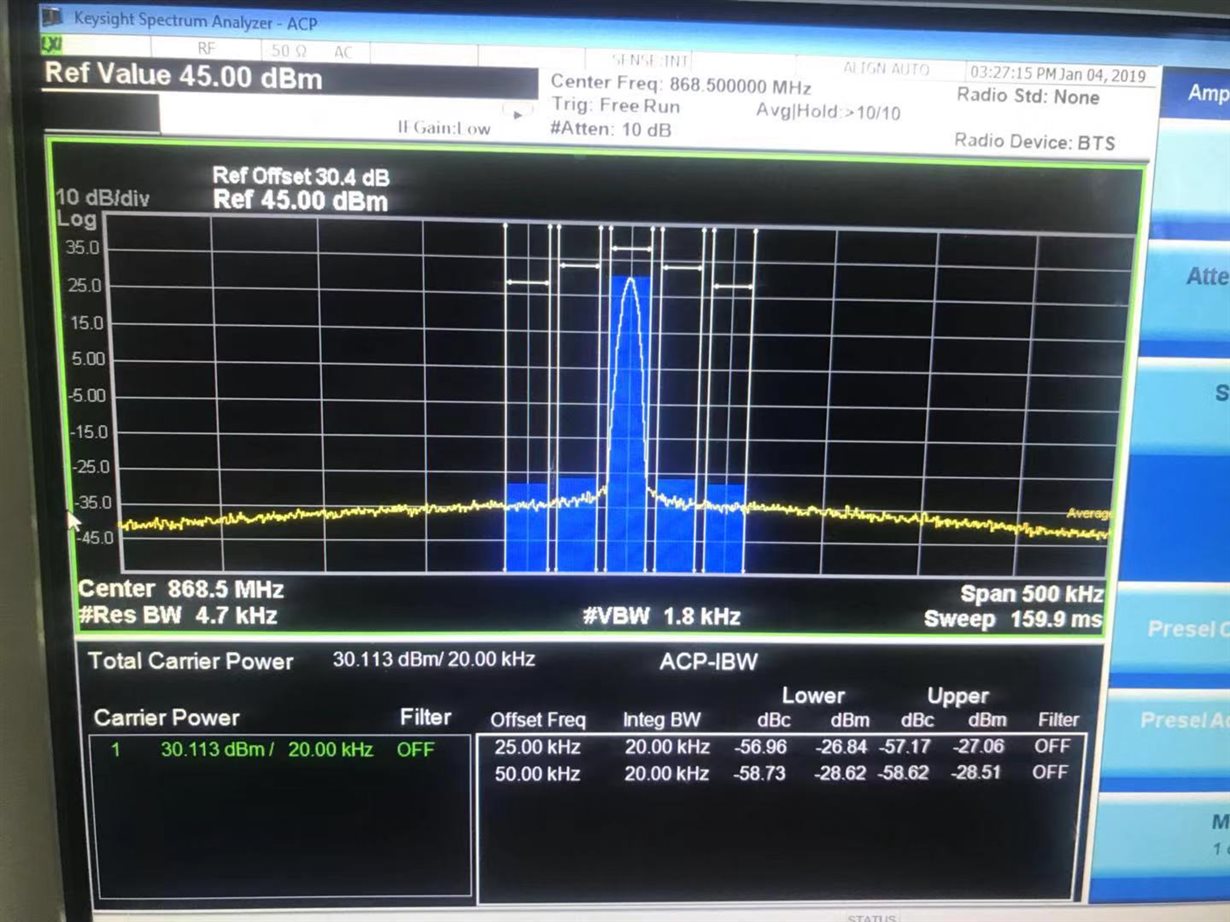Click the #Res BW 4.7 kHz annotation
The image size is (1230, 922).
tap(177, 614)
